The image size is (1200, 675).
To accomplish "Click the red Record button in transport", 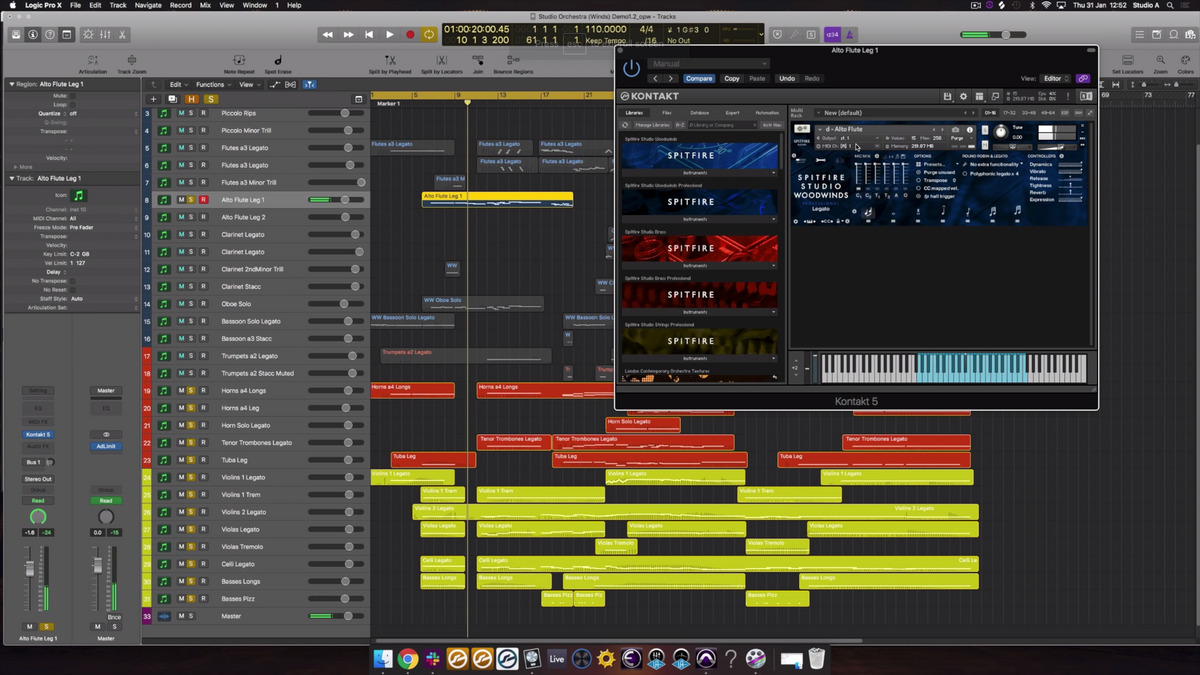I will [409, 35].
